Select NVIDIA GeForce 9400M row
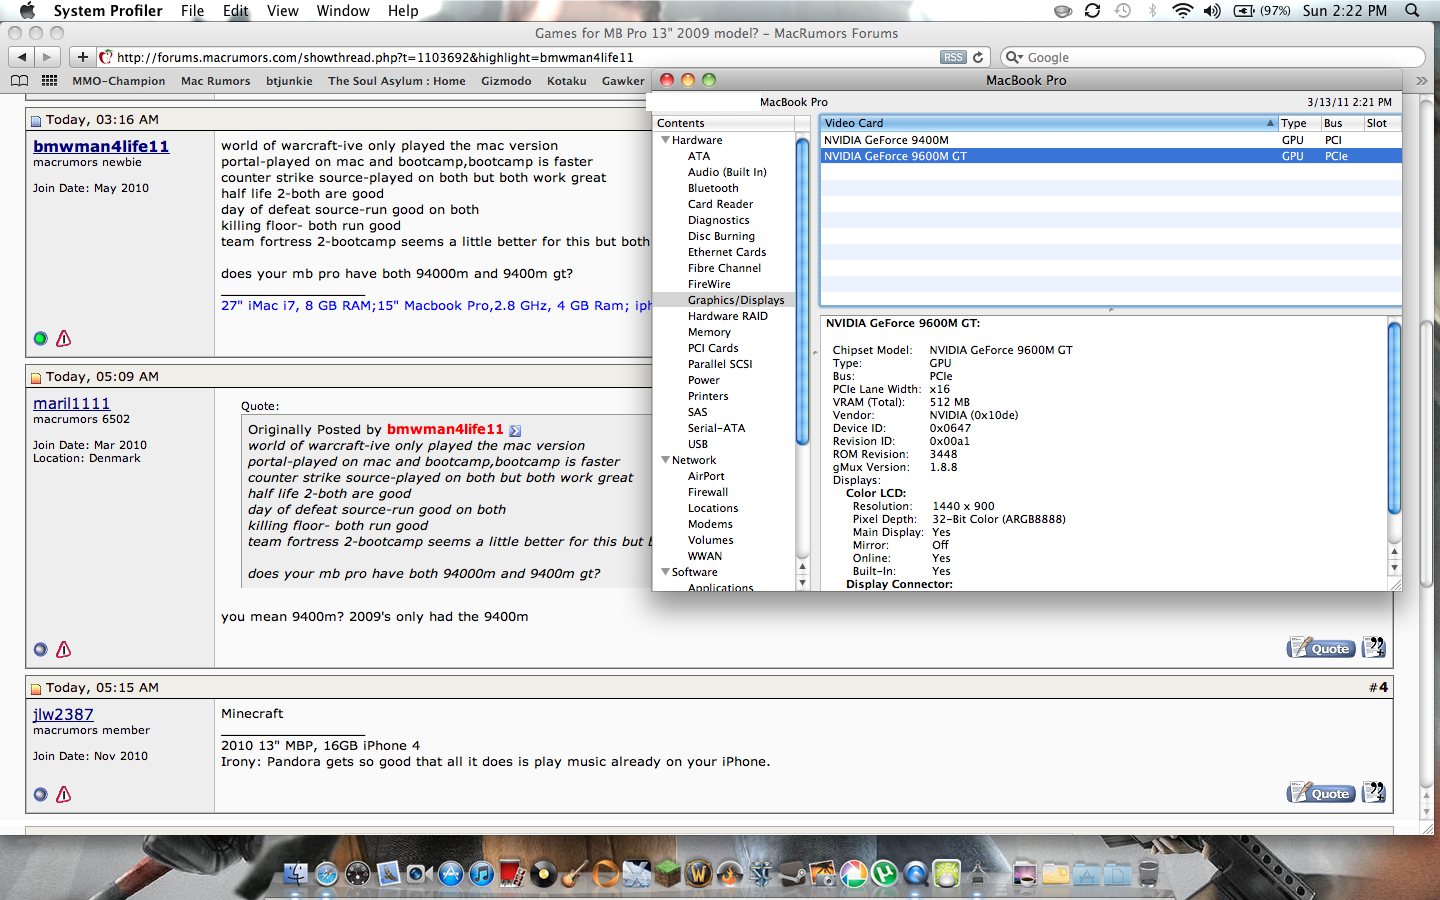Viewport: 1440px width, 900px height. [1110, 140]
